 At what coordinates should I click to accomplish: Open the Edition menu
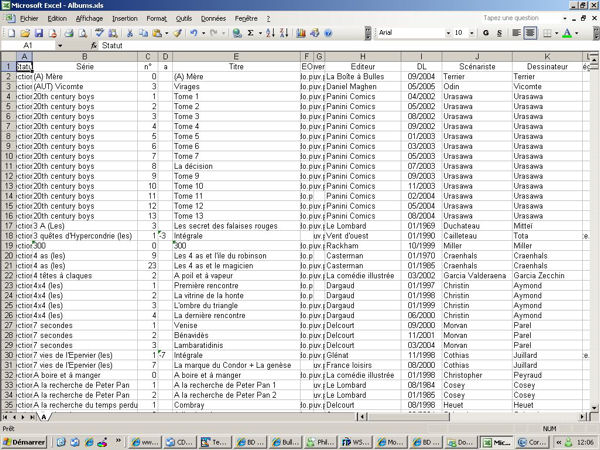tap(57, 18)
